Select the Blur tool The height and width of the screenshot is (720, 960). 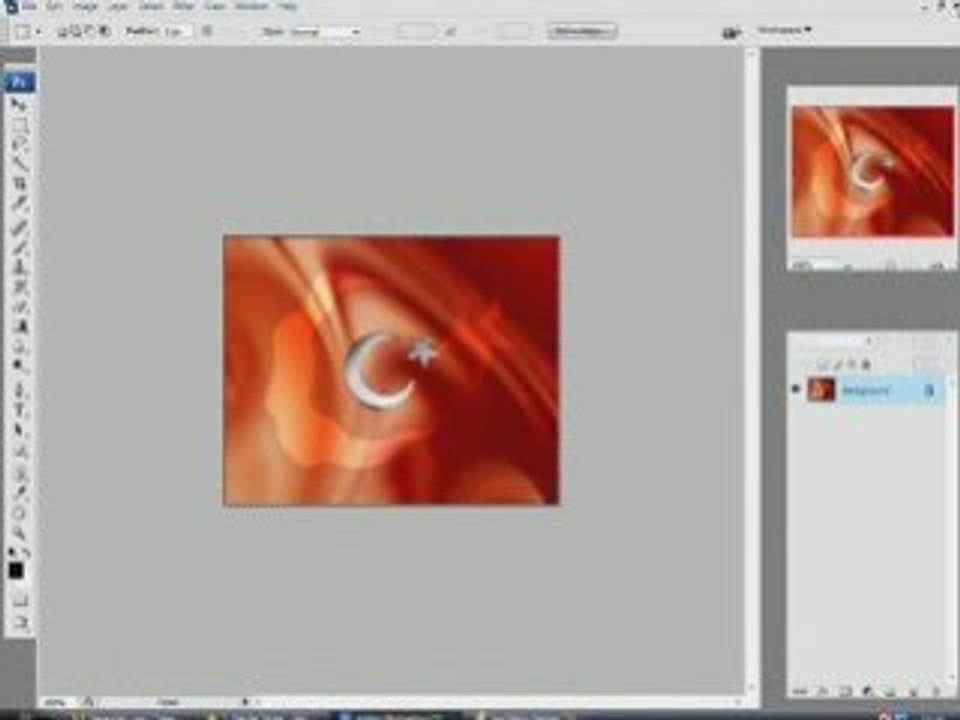[19, 346]
